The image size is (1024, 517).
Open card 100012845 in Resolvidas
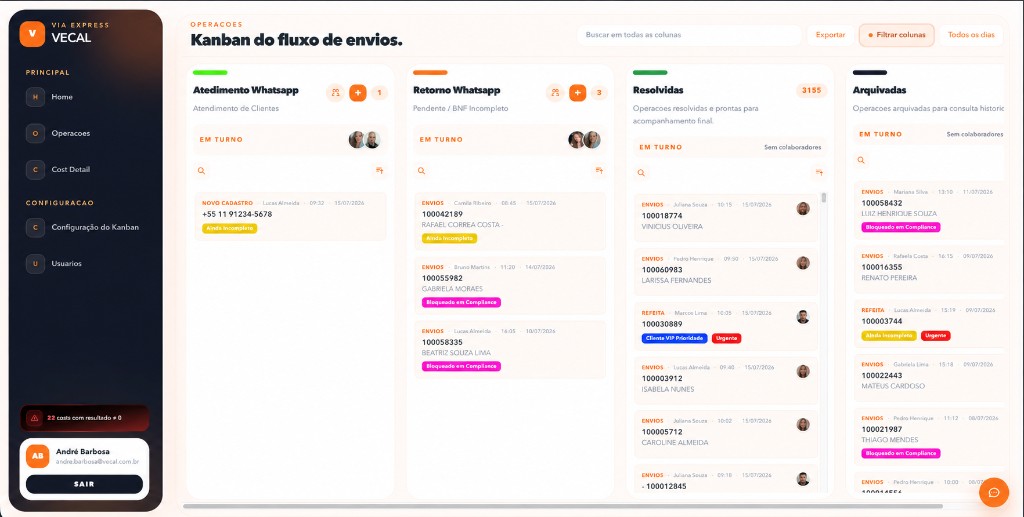coord(726,478)
